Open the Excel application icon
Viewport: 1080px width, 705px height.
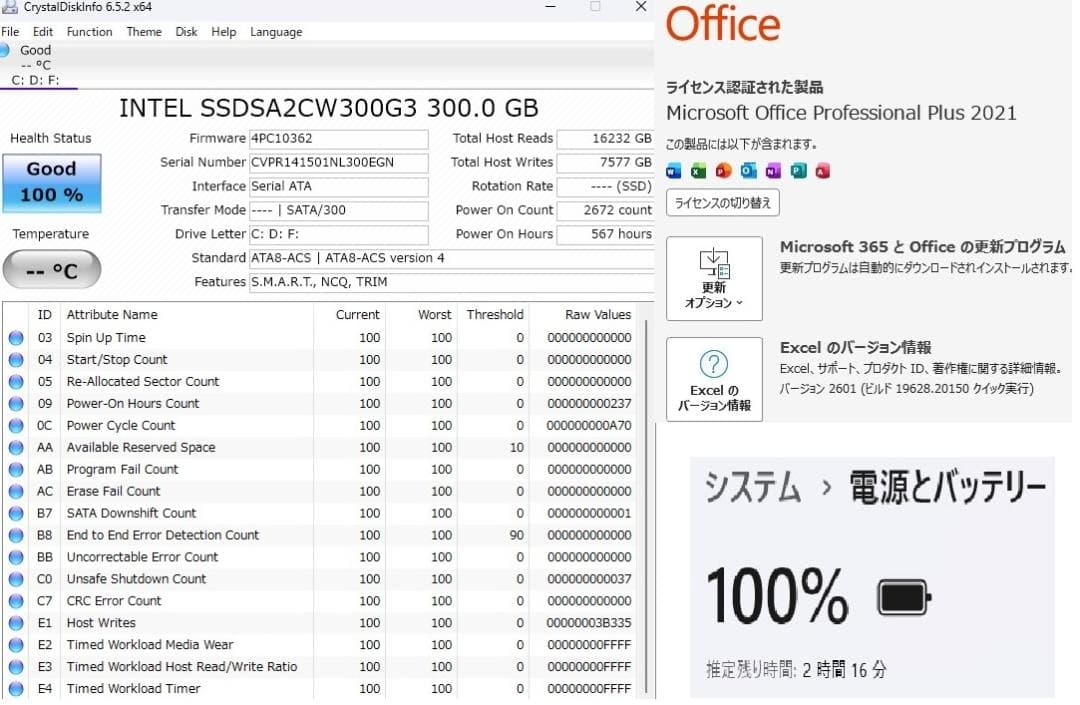(x=698, y=171)
